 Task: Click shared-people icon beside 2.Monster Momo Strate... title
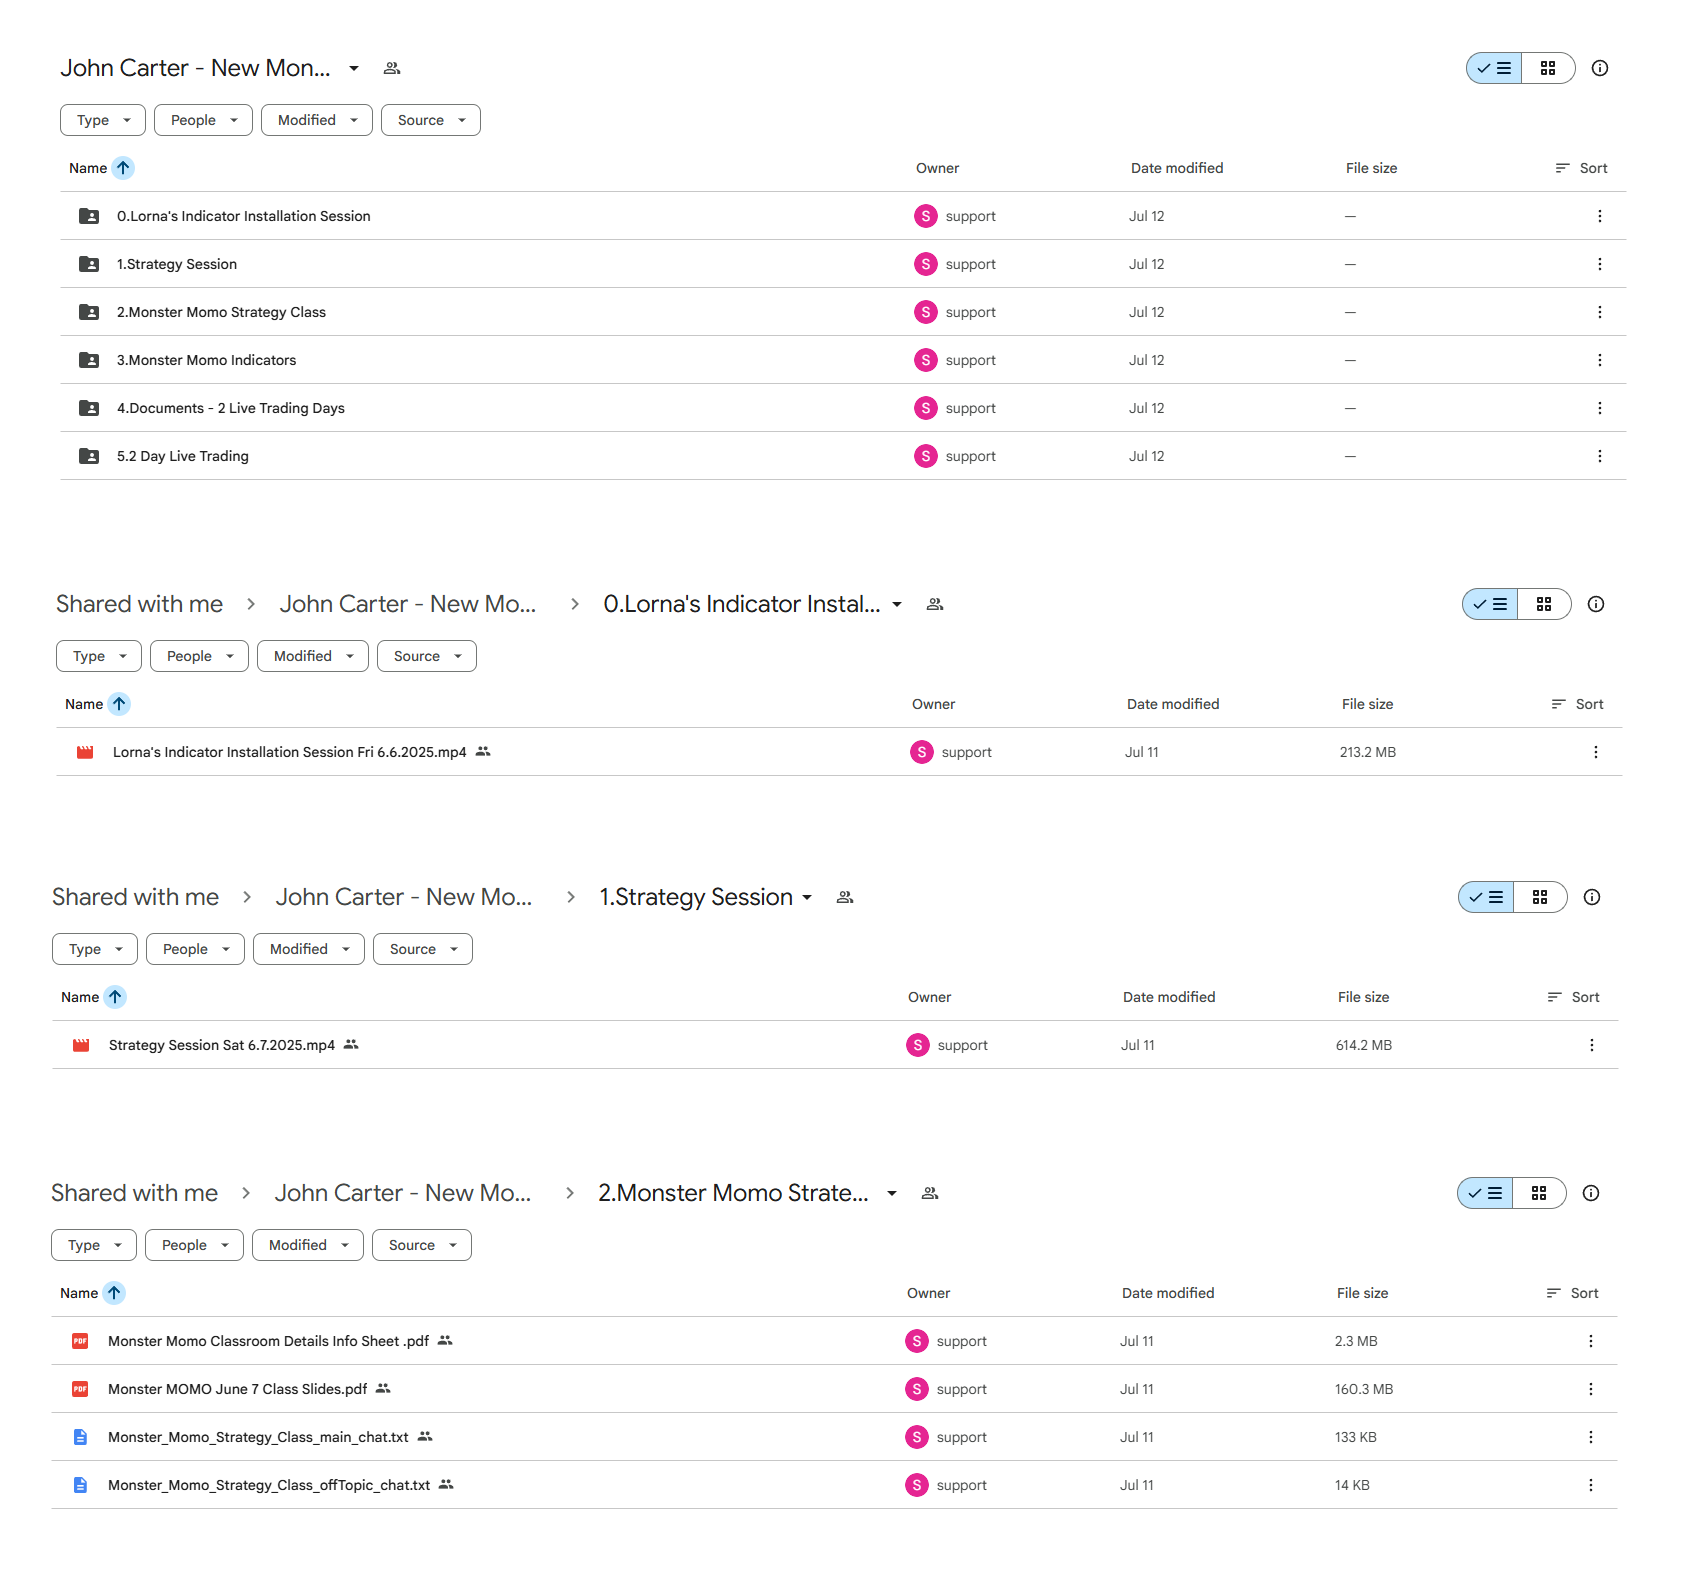coord(930,1193)
